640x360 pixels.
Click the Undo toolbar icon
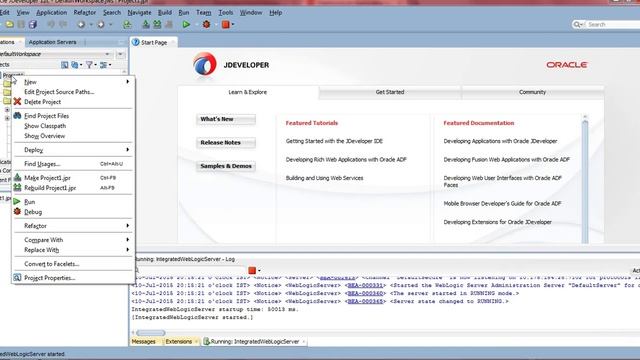pos(51,24)
